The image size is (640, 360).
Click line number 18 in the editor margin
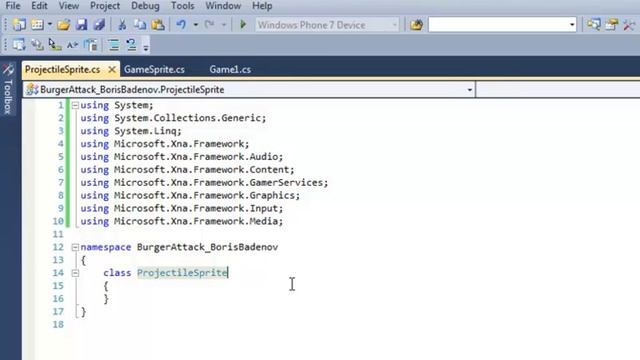coord(58,324)
